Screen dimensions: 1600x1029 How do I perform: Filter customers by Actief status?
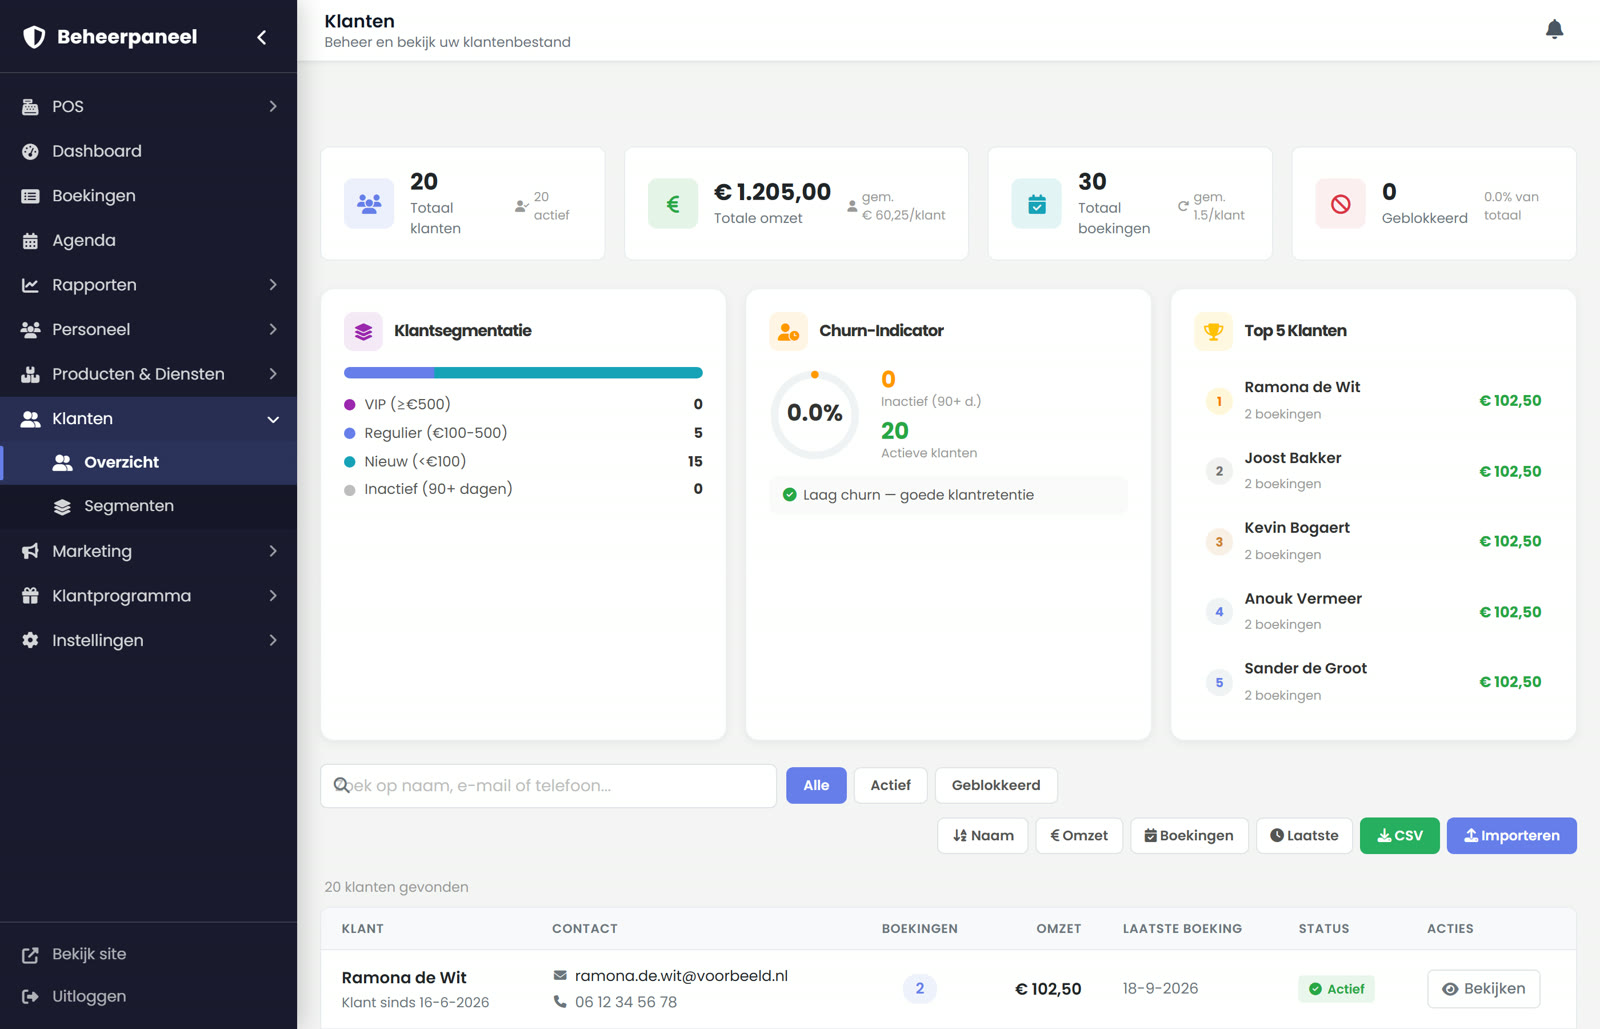(890, 785)
